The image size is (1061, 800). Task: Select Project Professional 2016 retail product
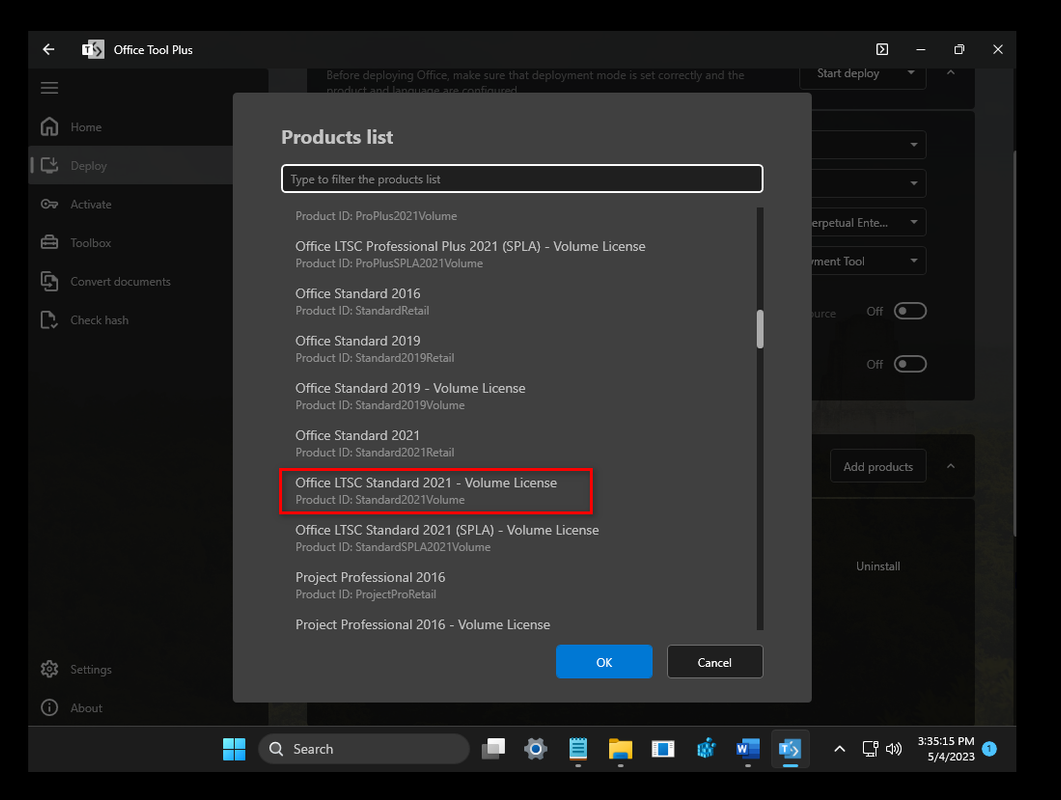click(522, 586)
